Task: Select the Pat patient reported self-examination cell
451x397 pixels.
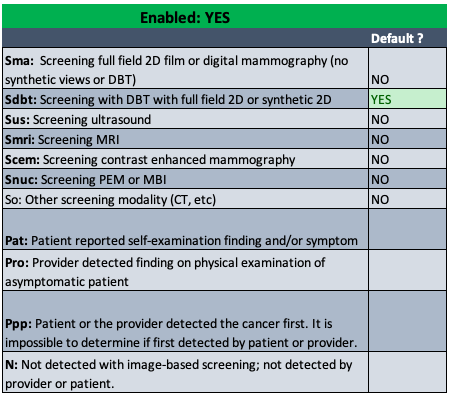Action: tap(186, 229)
